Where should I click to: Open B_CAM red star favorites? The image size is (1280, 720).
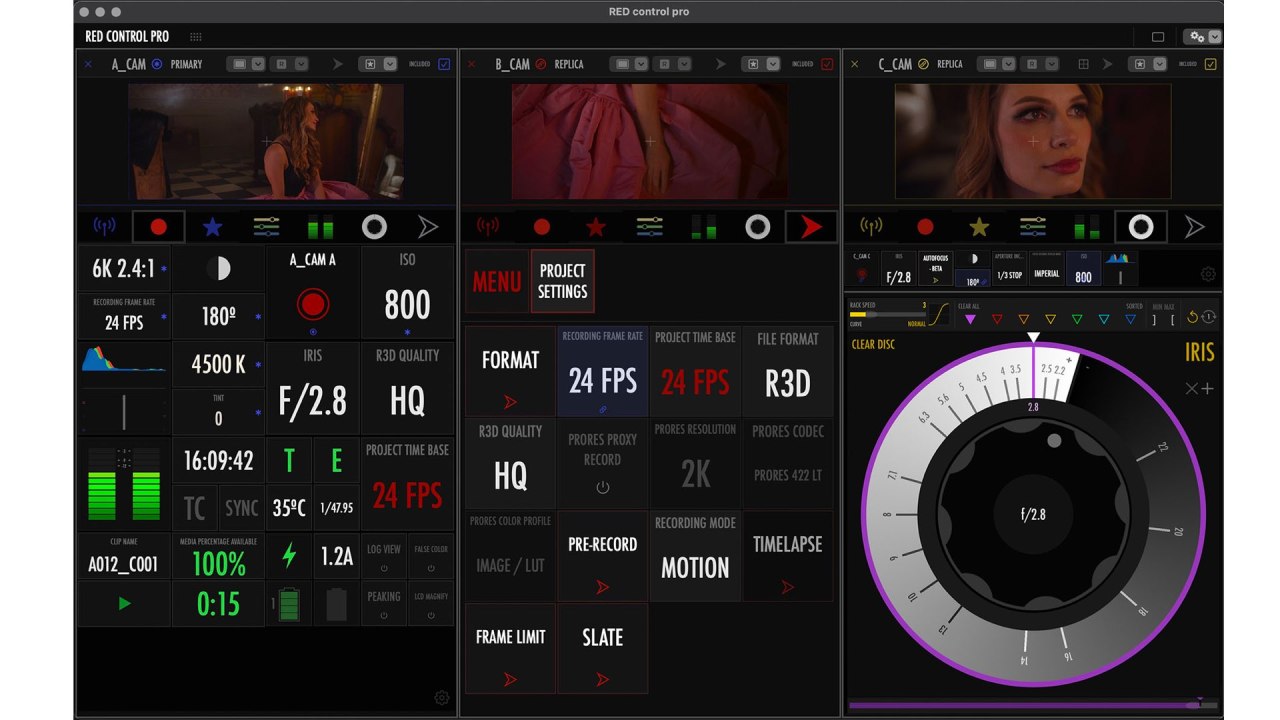point(596,227)
